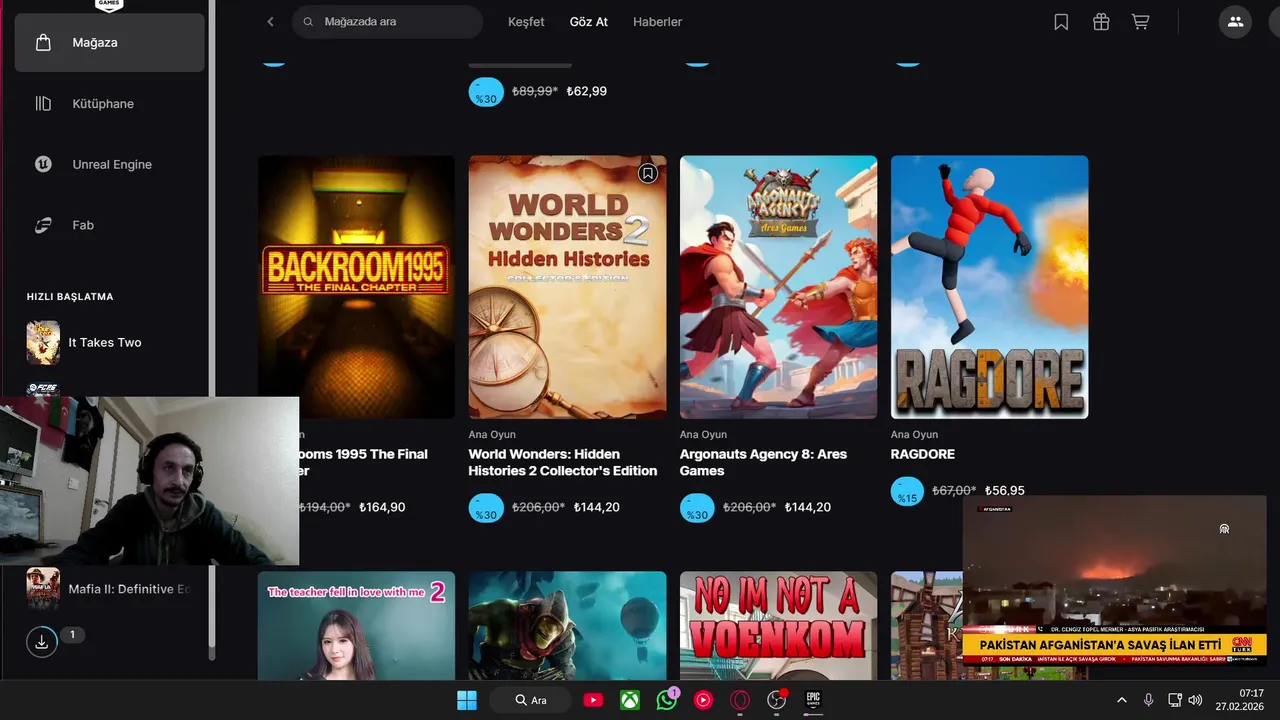The width and height of the screenshot is (1280, 720).
Task: Click the ₺56,95 RAGDORE price
Action: 1005,491
